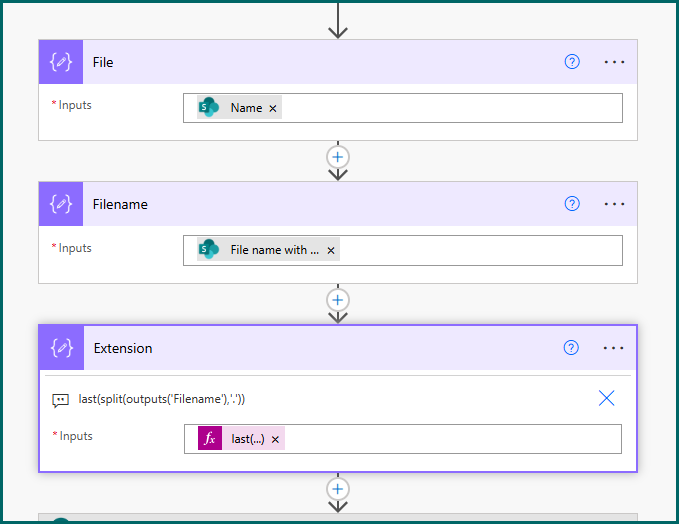Viewport: 679px width, 524px height.
Task: Click the File action compose icon
Action: 61,62
